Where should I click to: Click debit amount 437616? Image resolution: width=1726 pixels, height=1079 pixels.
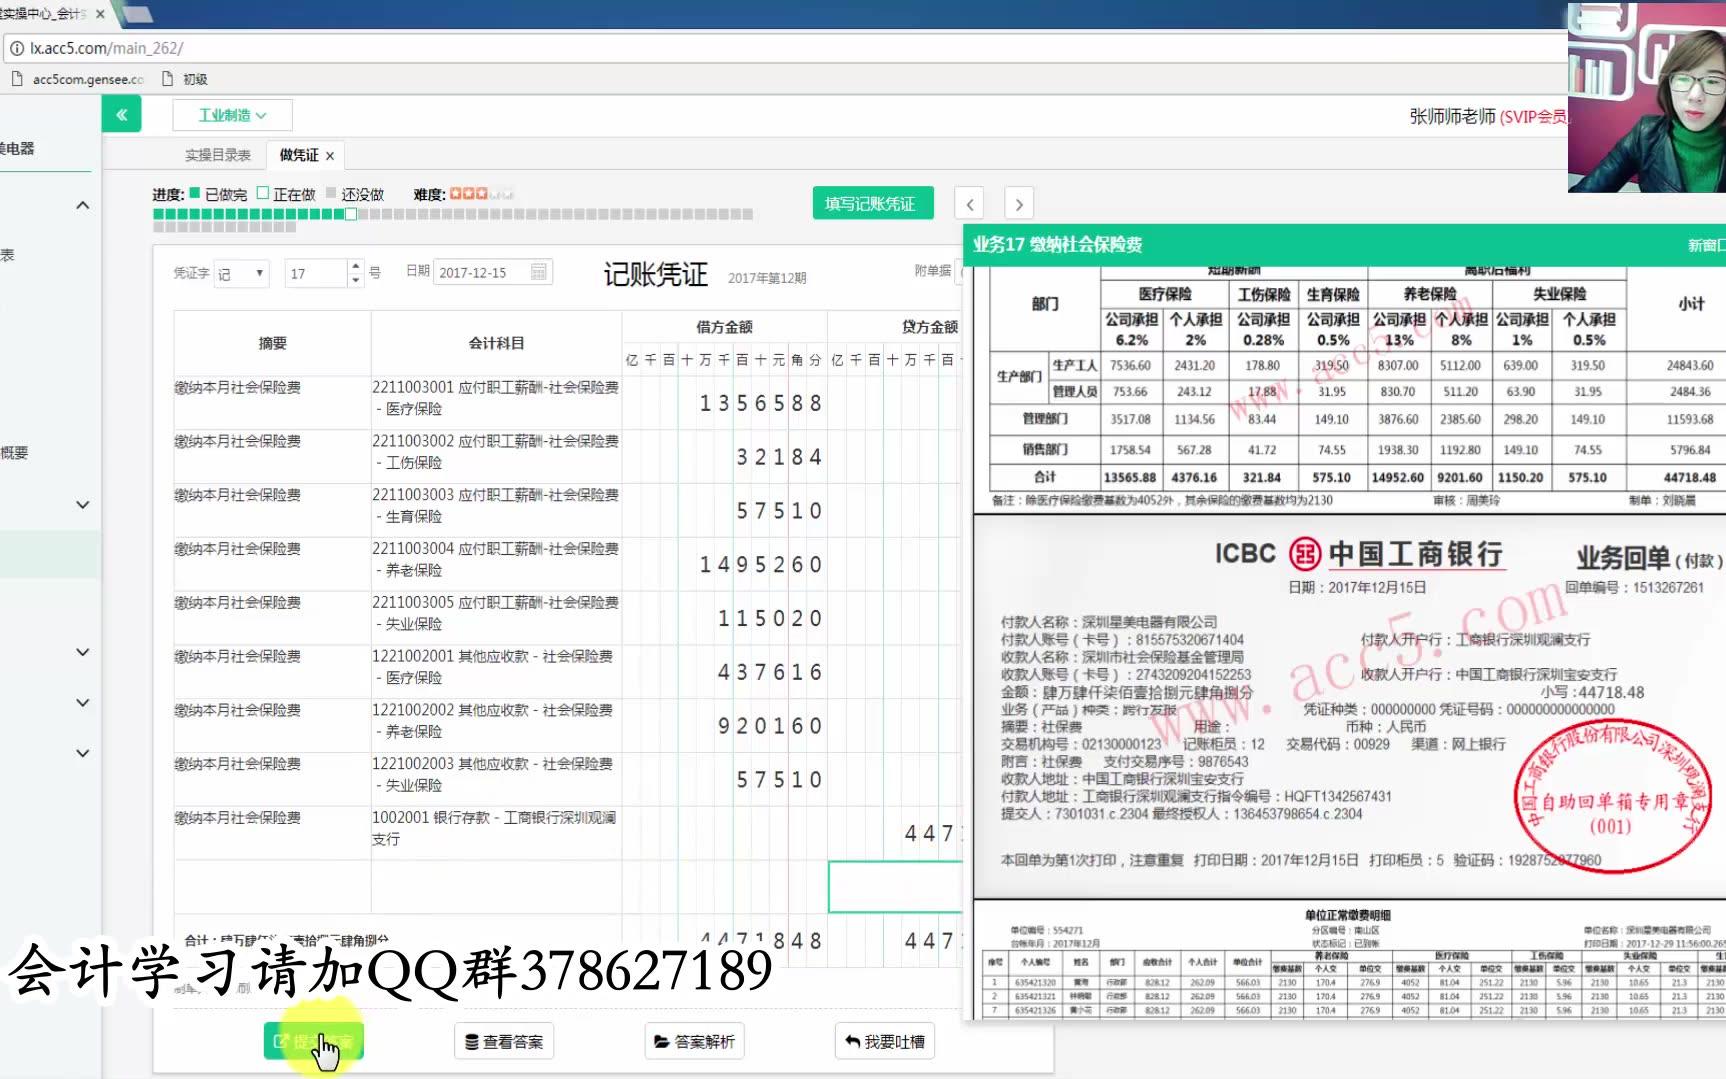(x=770, y=673)
